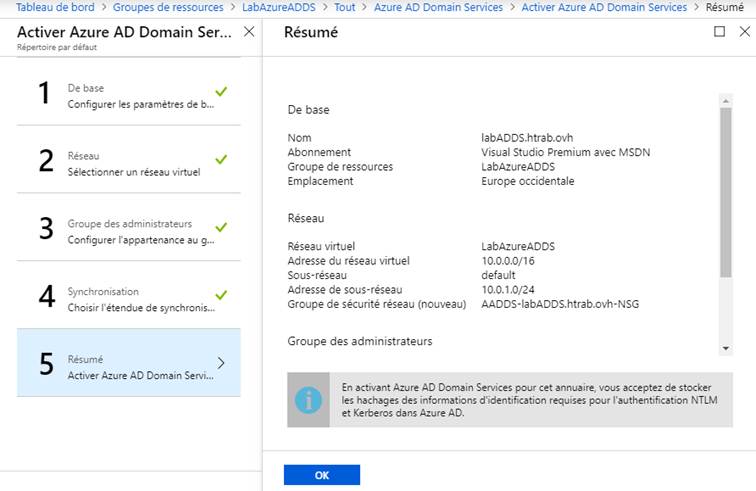Select step 5 Résumé
This screenshot has height=491, width=756.
point(129,363)
